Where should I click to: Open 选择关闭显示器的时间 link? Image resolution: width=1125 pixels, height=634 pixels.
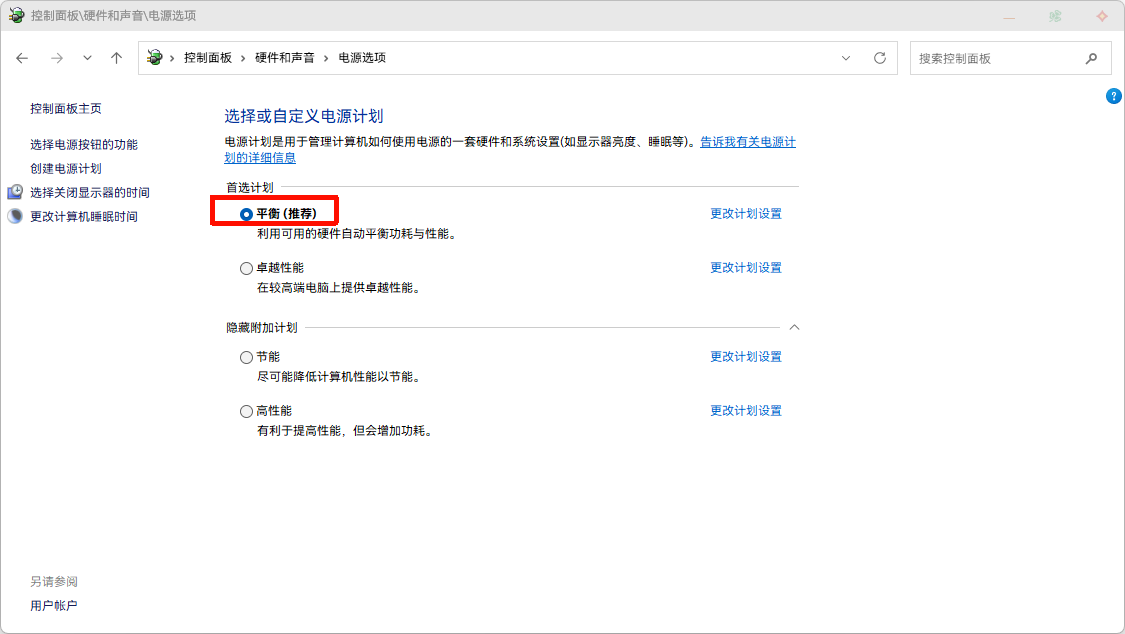pyautogui.click(x=90, y=192)
